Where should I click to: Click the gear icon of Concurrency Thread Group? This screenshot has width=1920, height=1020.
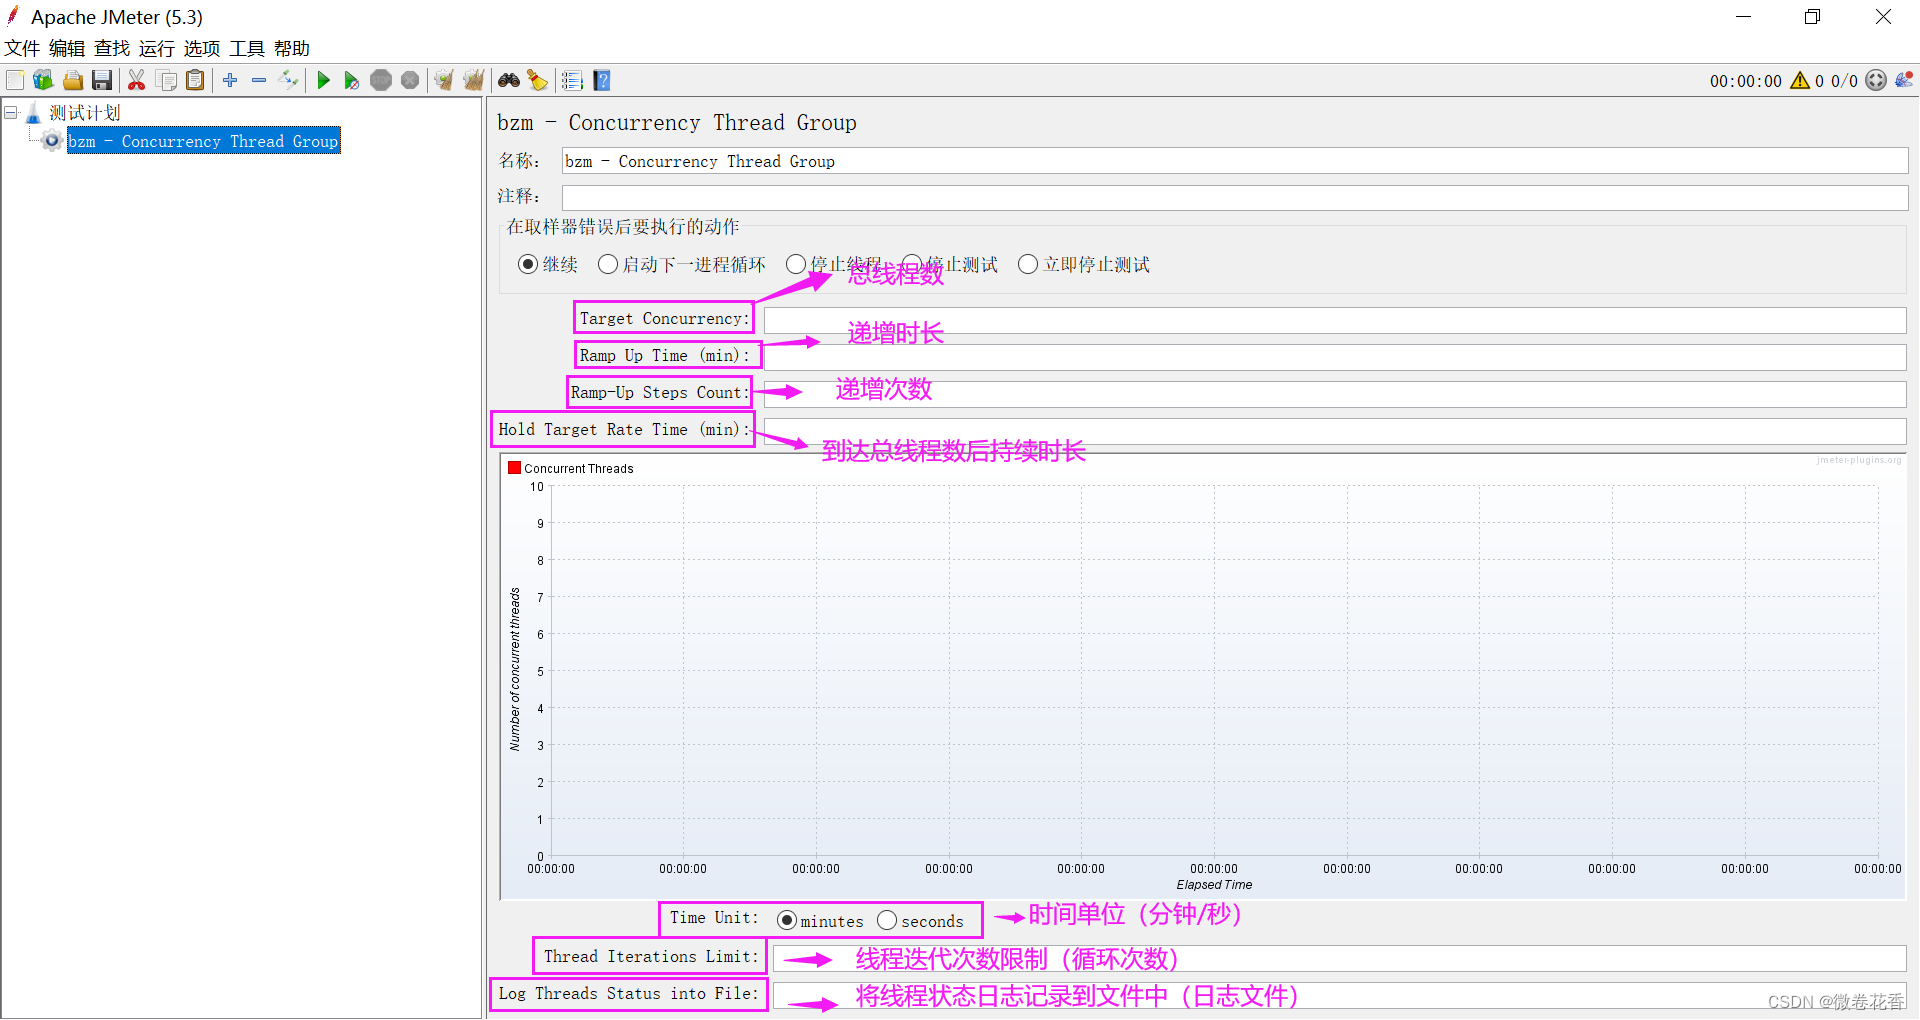pyautogui.click(x=52, y=141)
